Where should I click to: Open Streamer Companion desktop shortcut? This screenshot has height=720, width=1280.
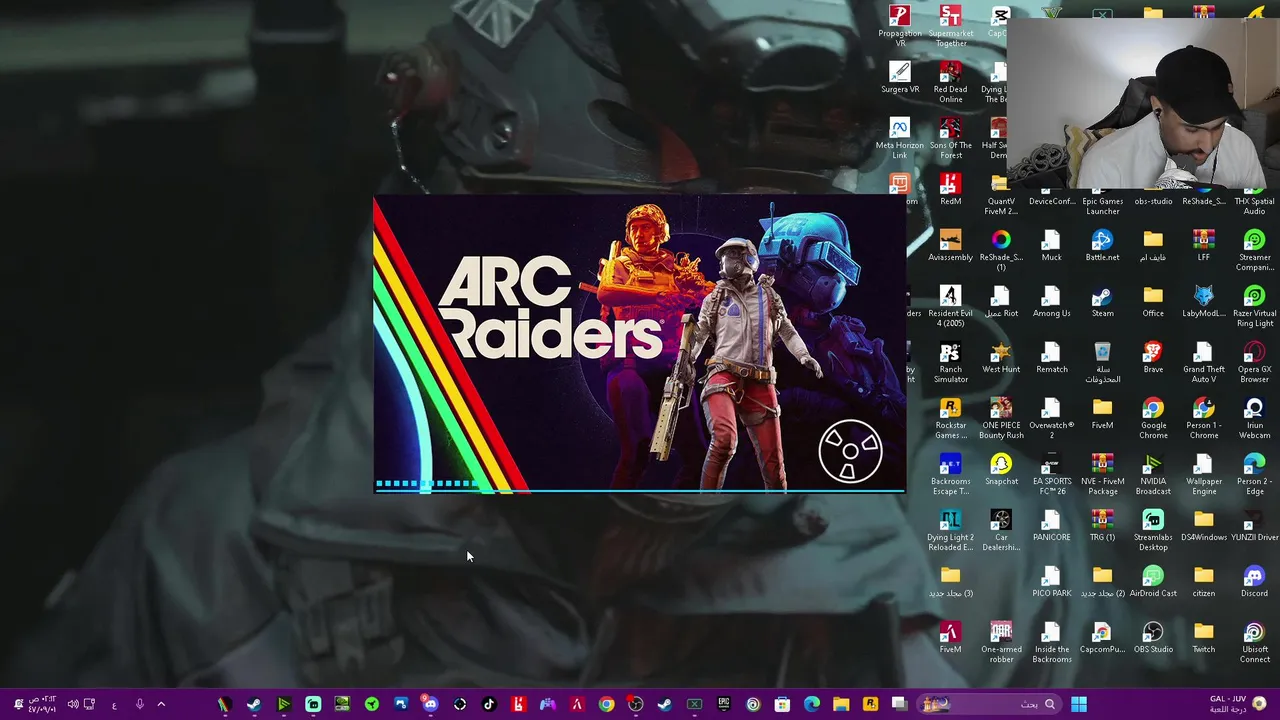1254,249
